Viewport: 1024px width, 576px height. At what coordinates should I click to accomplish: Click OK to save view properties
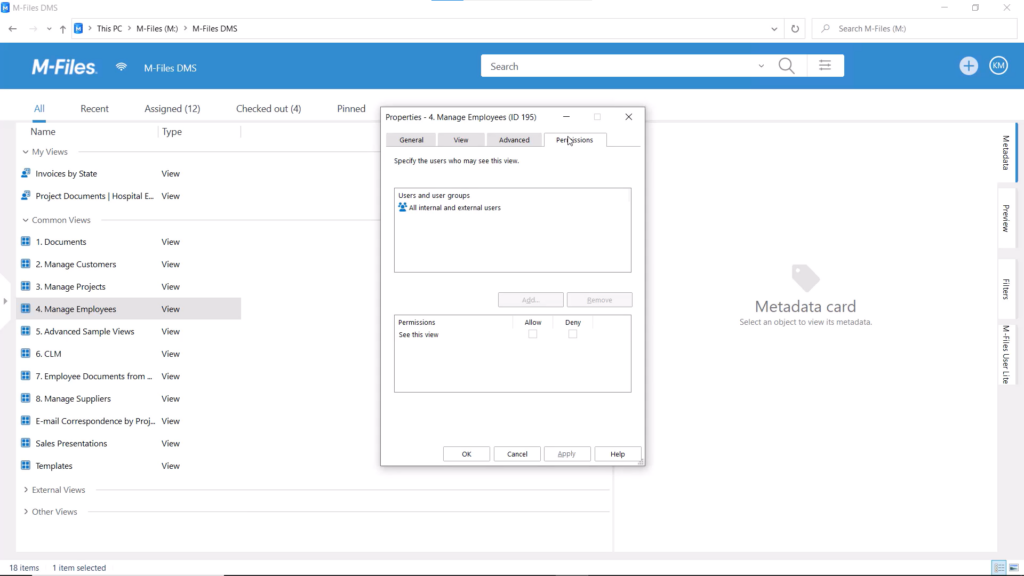point(466,453)
